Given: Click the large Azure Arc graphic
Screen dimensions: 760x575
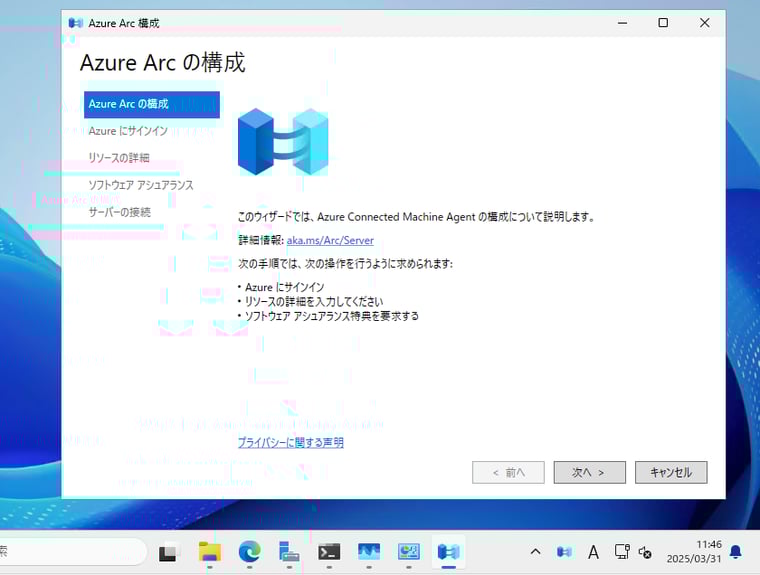Looking at the screenshot, I should (283, 142).
